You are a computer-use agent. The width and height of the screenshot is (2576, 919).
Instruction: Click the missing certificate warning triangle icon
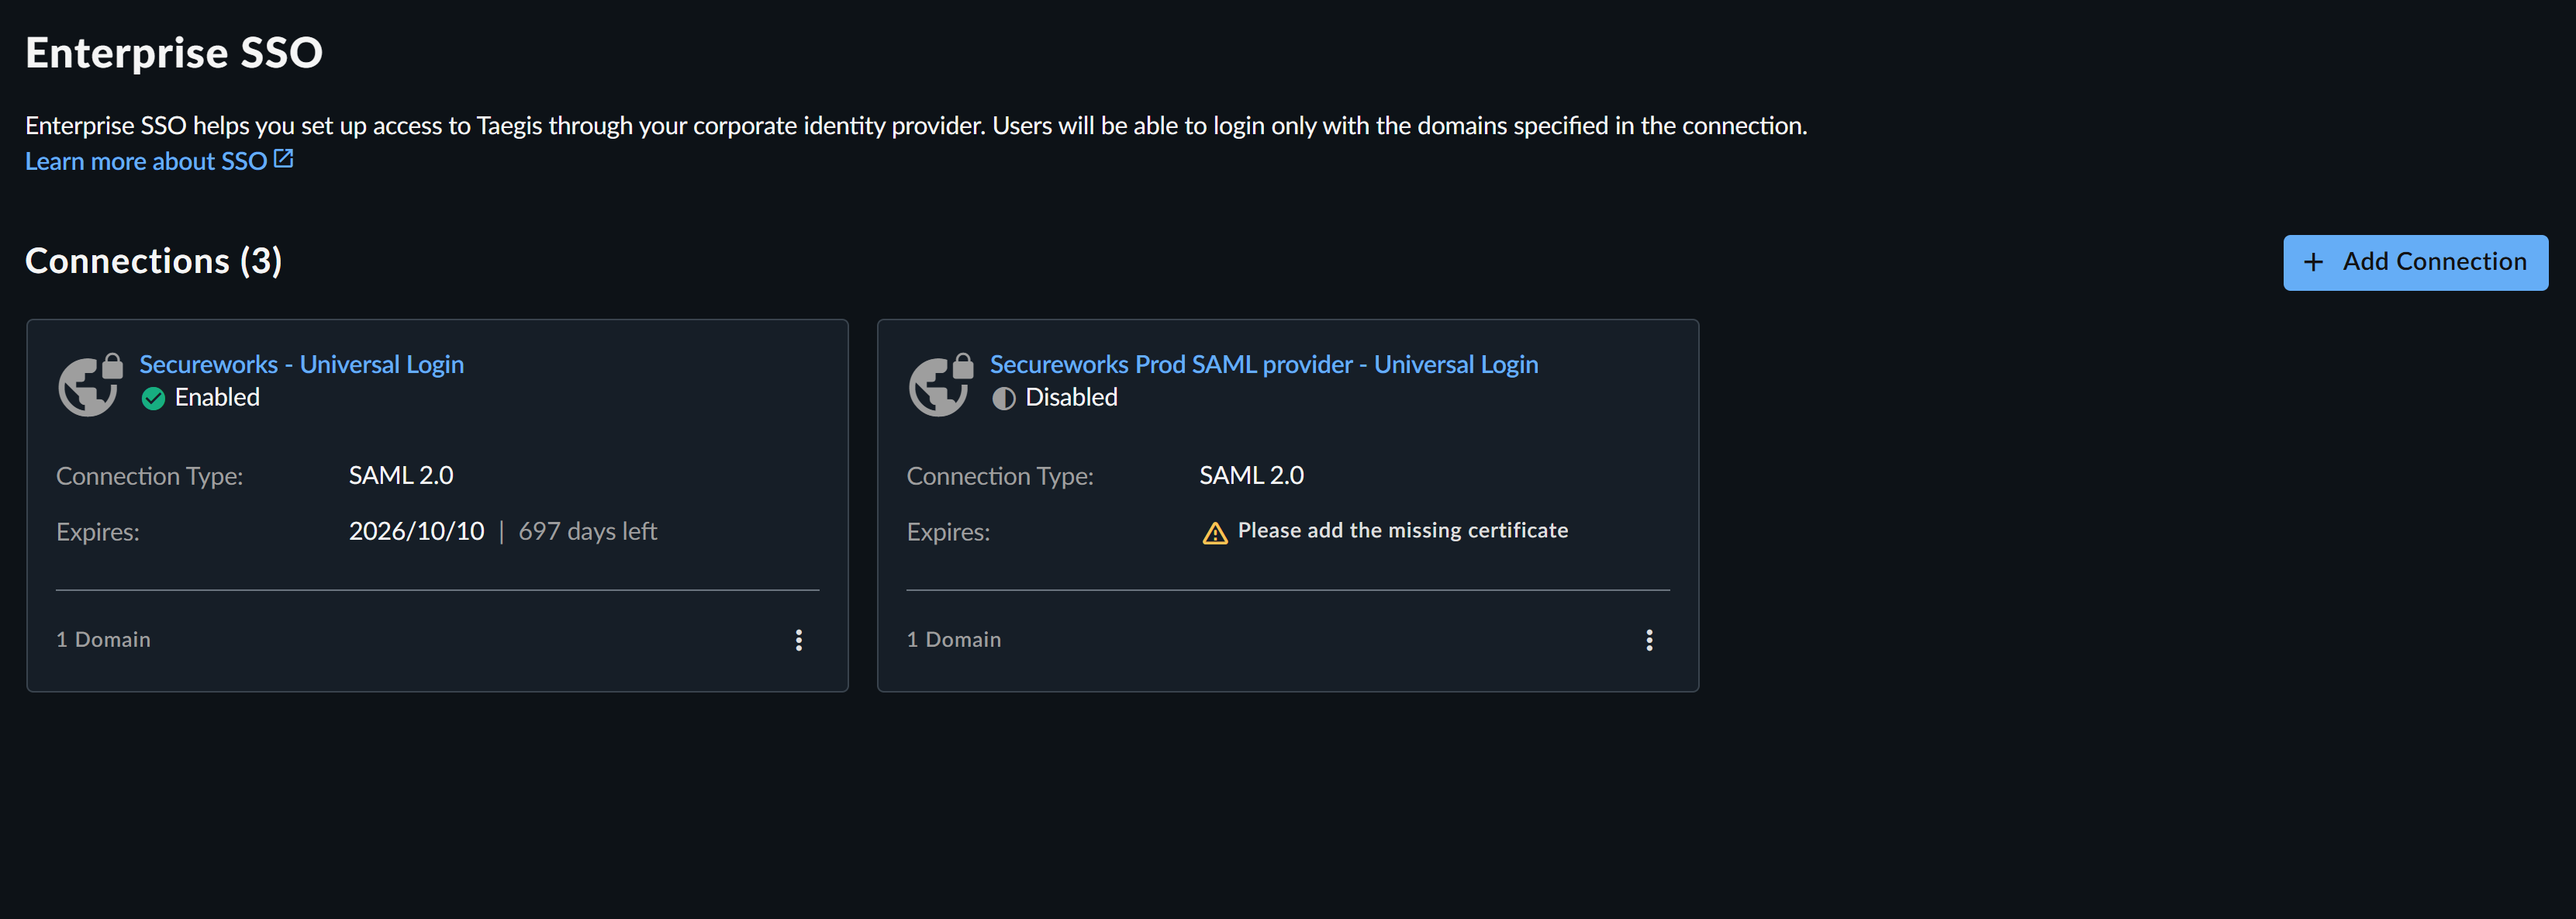click(1215, 533)
